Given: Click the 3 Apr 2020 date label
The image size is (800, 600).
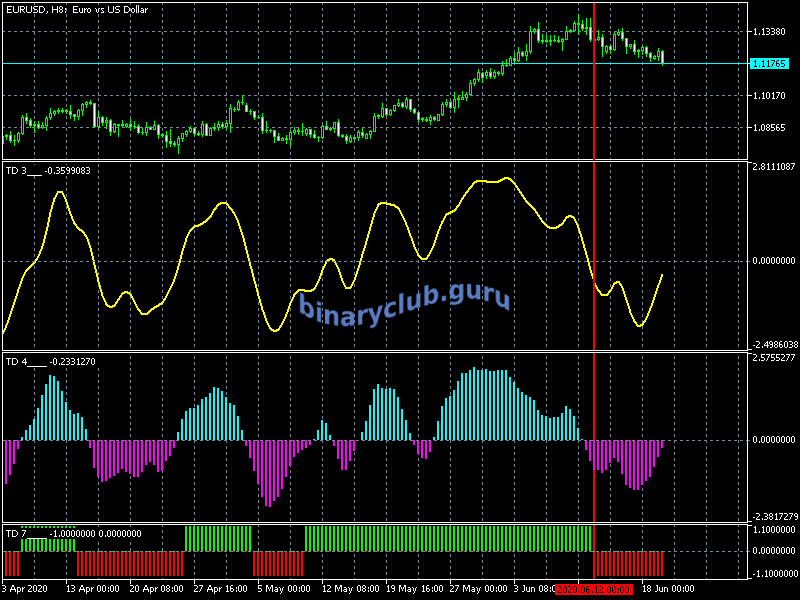Looking at the screenshot, I should pos(27,589).
